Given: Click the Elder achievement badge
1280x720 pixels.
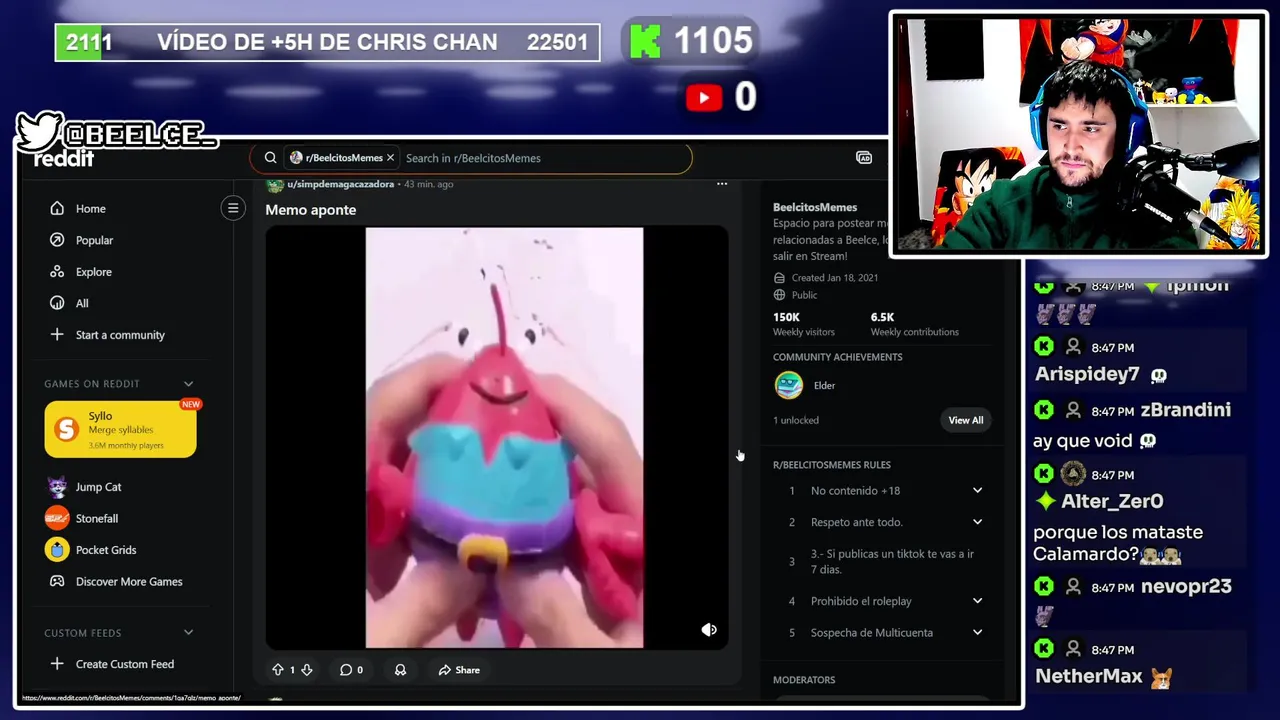Looking at the screenshot, I should [x=789, y=385].
